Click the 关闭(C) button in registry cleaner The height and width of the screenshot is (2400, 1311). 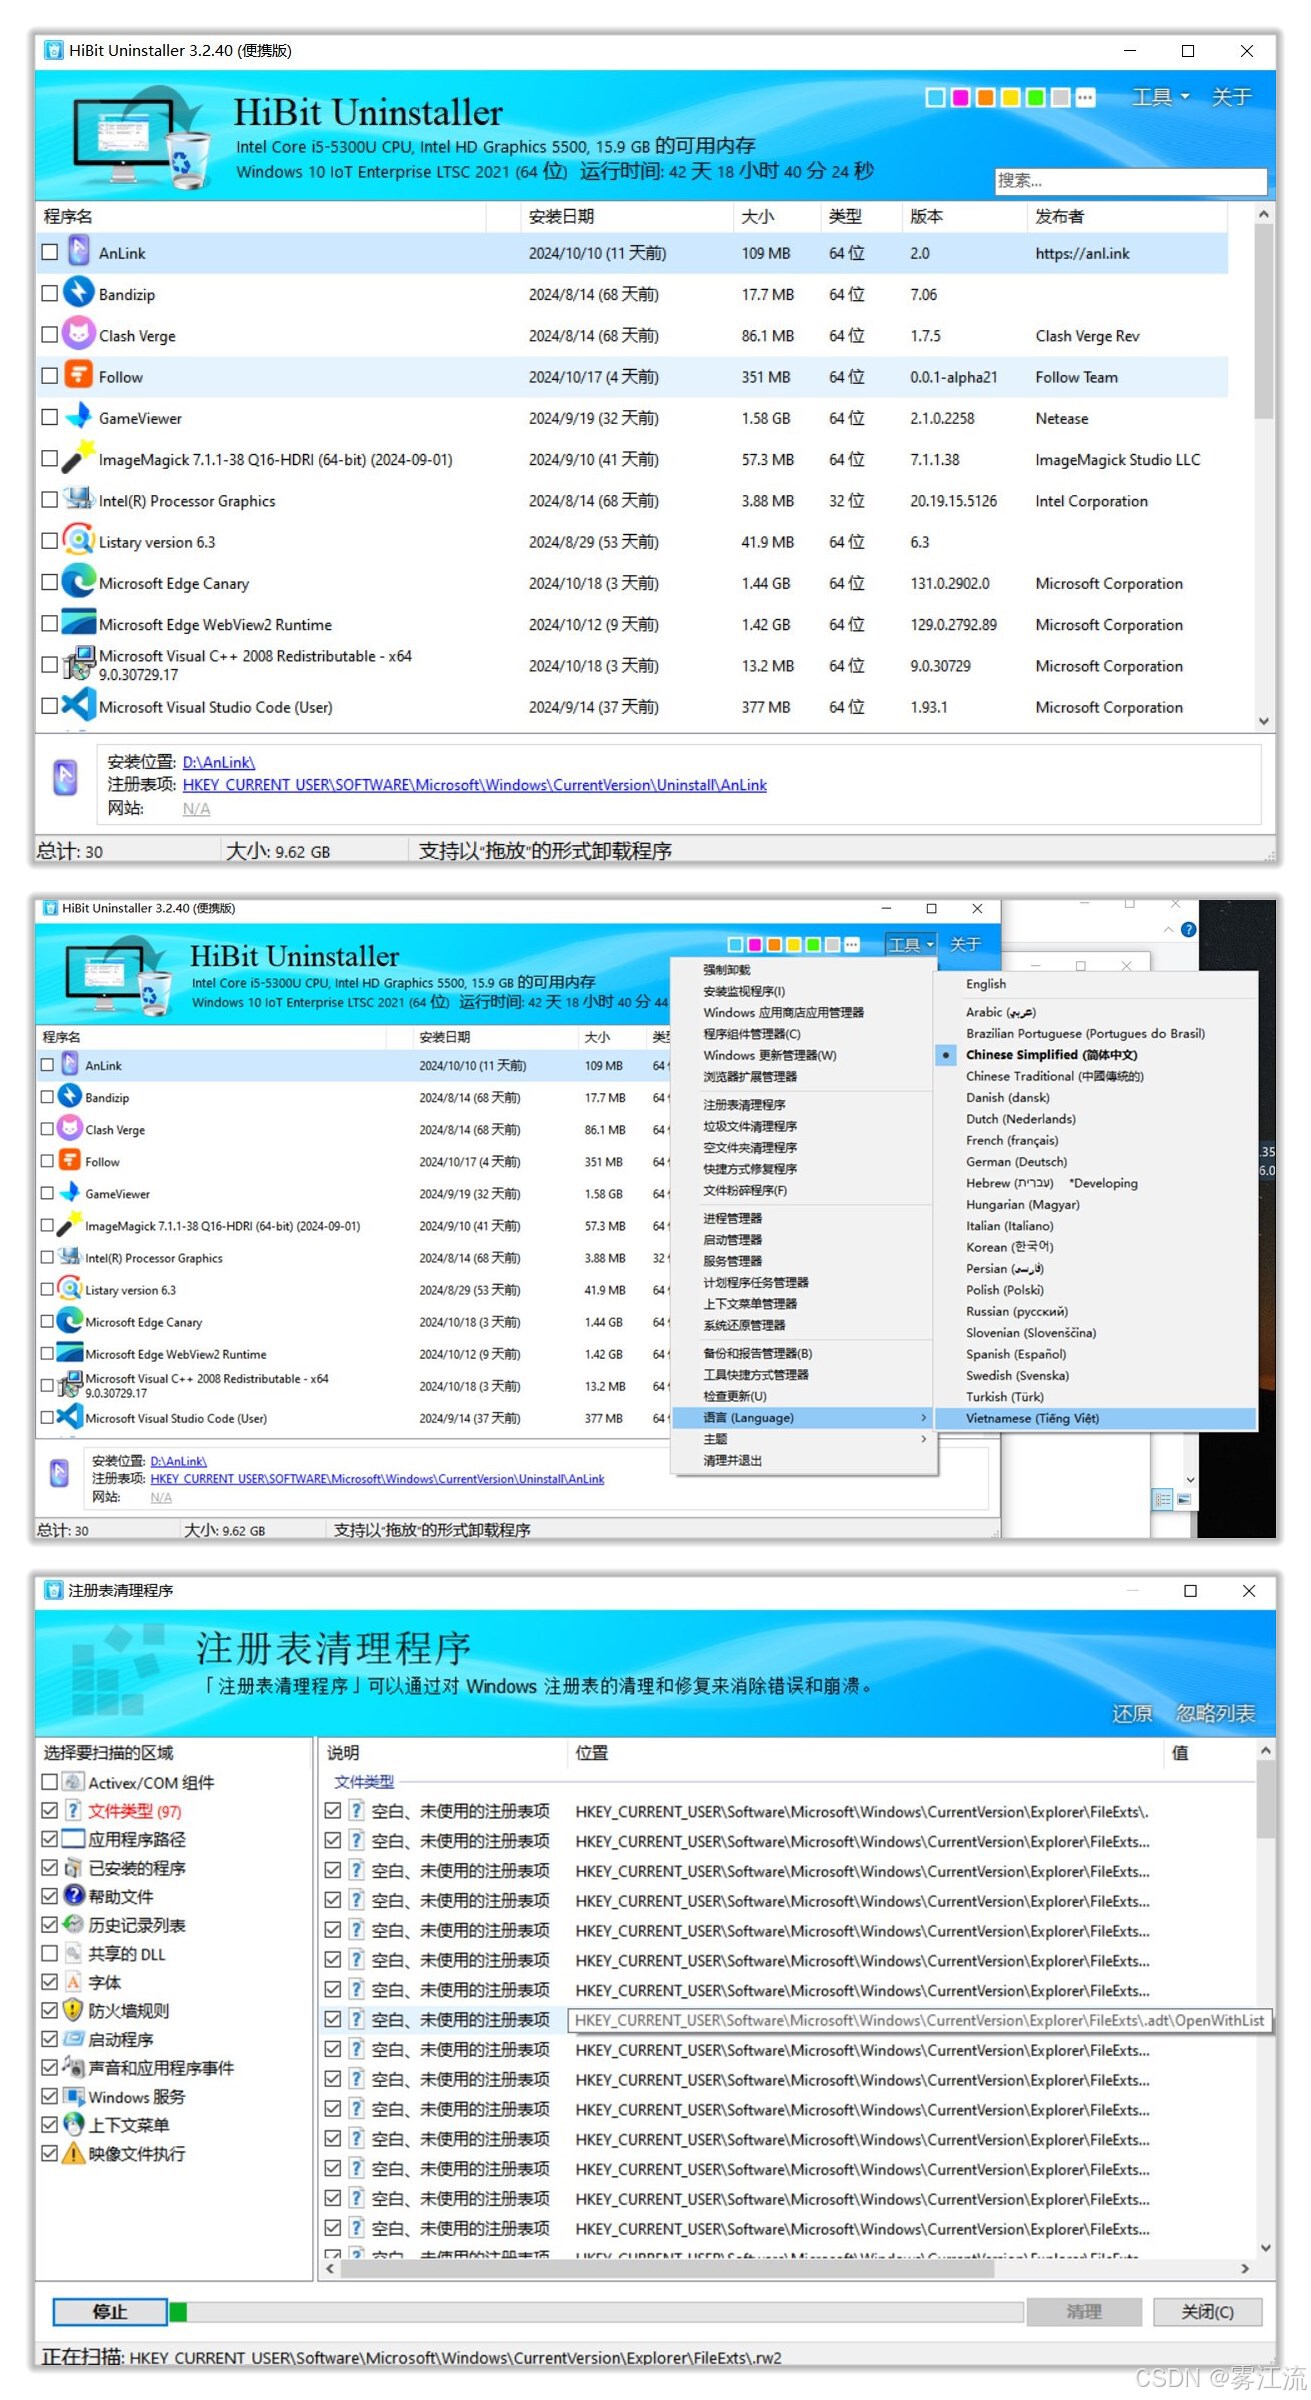(1208, 2312)
